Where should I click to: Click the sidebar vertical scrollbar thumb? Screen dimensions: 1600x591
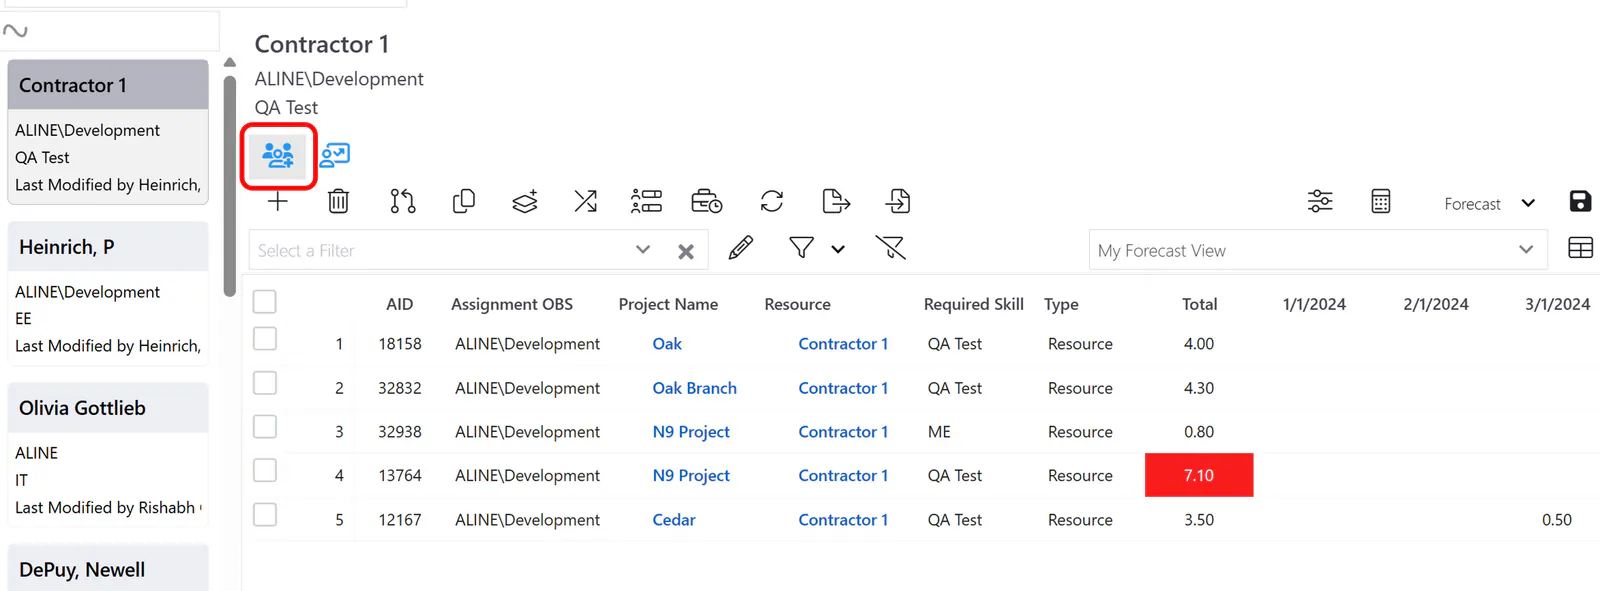click(230, 185)
